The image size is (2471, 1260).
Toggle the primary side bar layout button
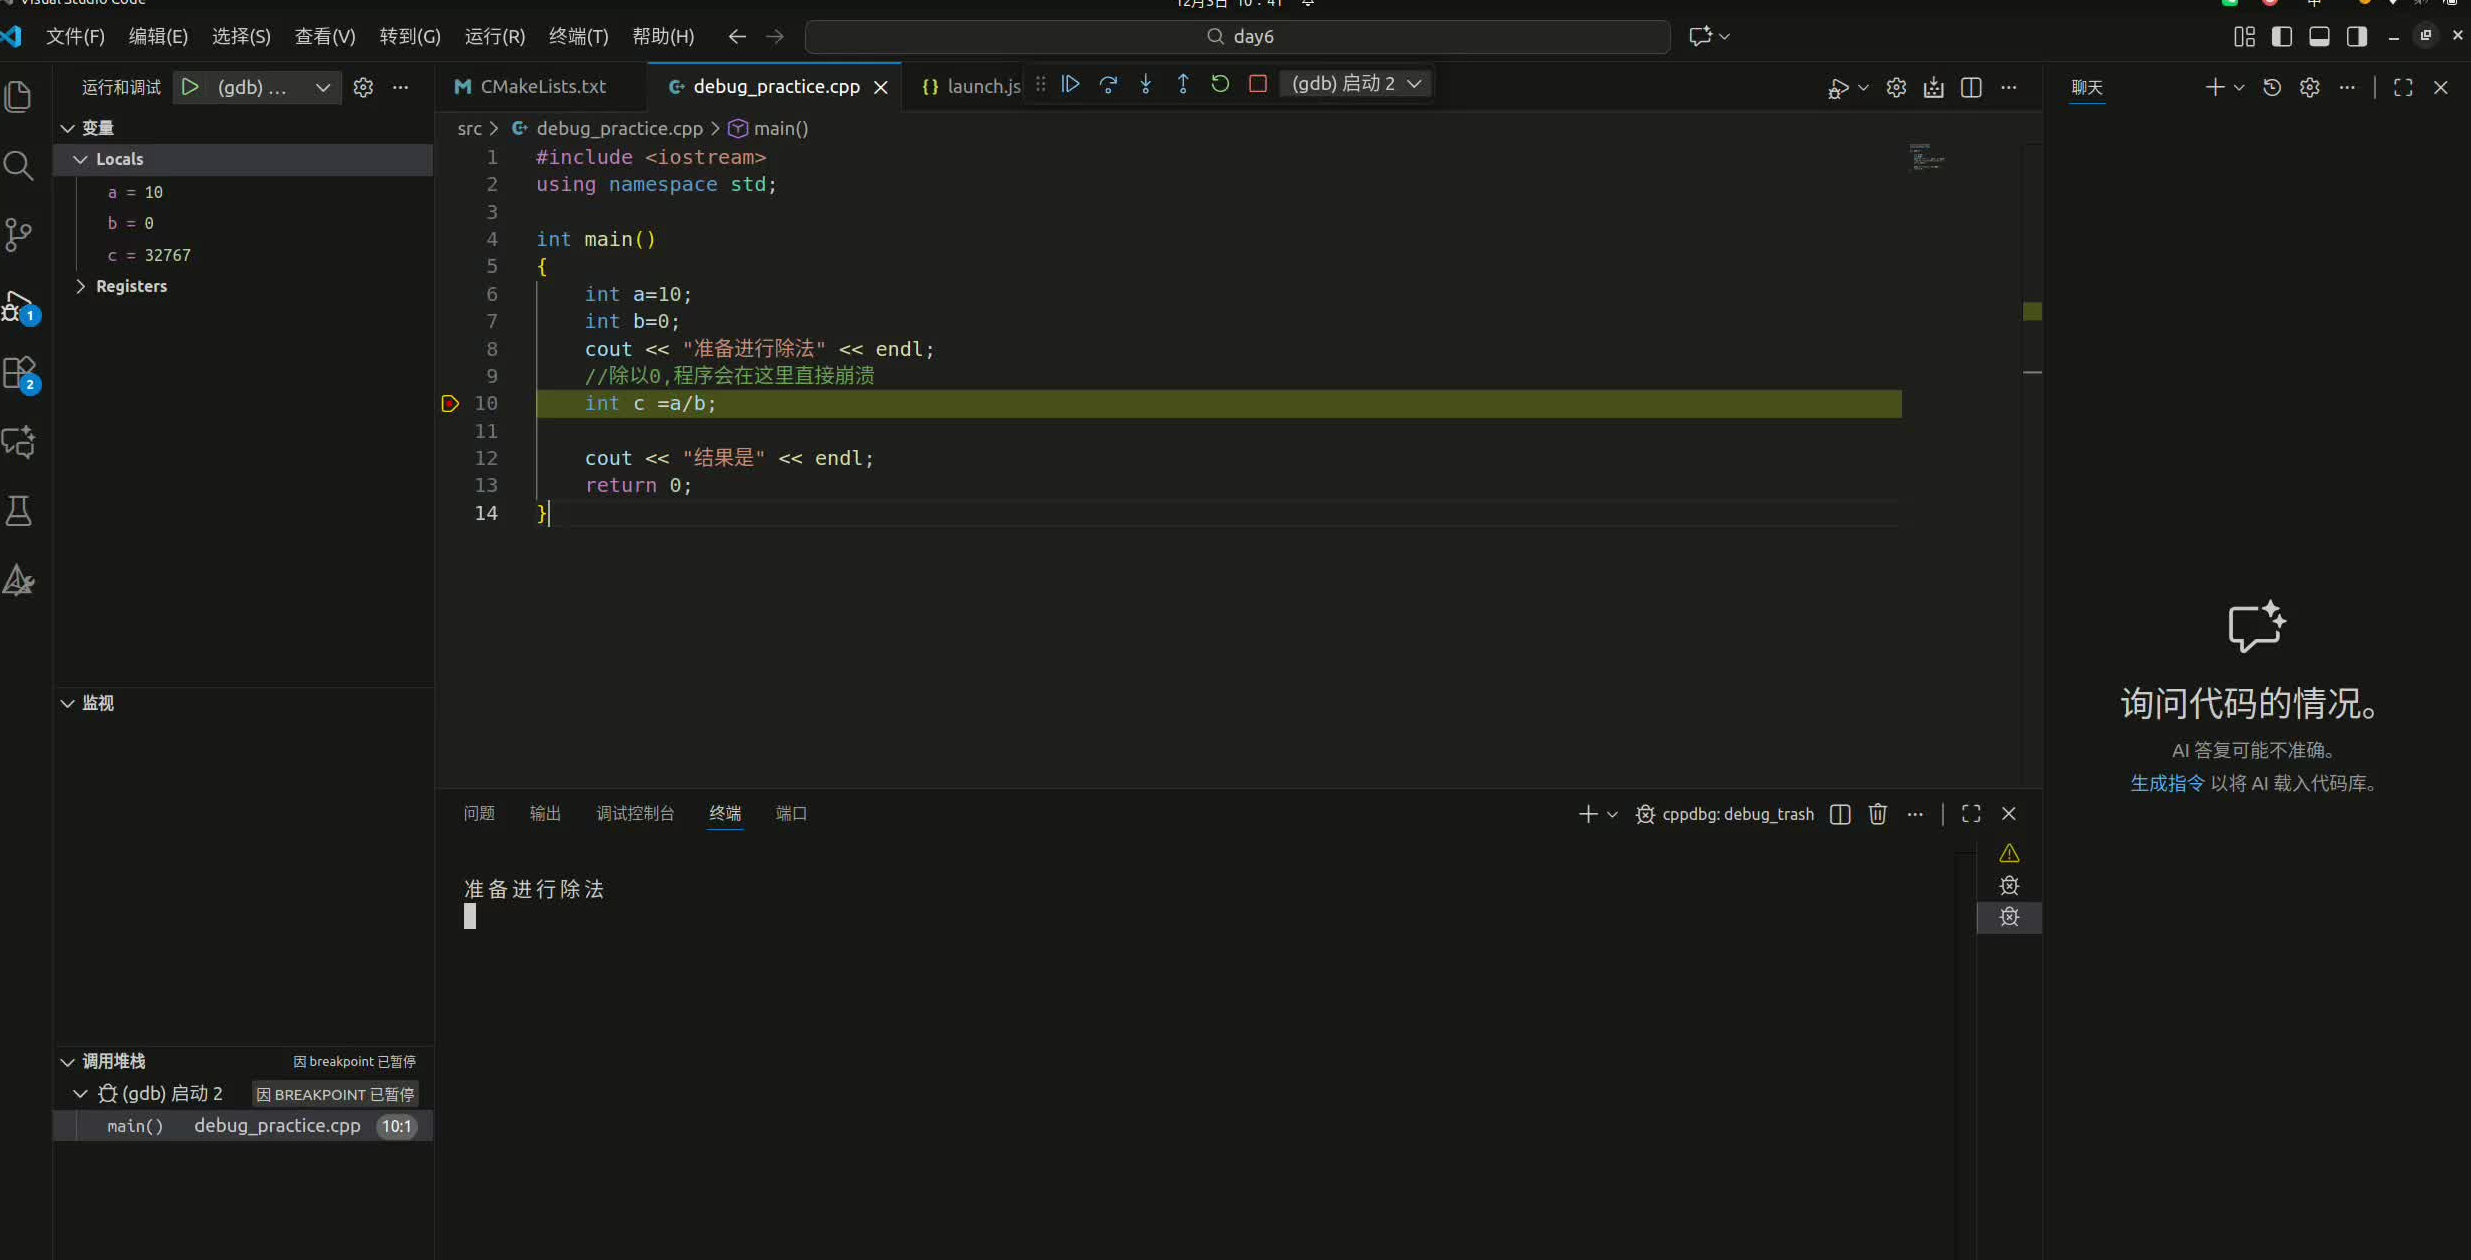coord(2282,36)
